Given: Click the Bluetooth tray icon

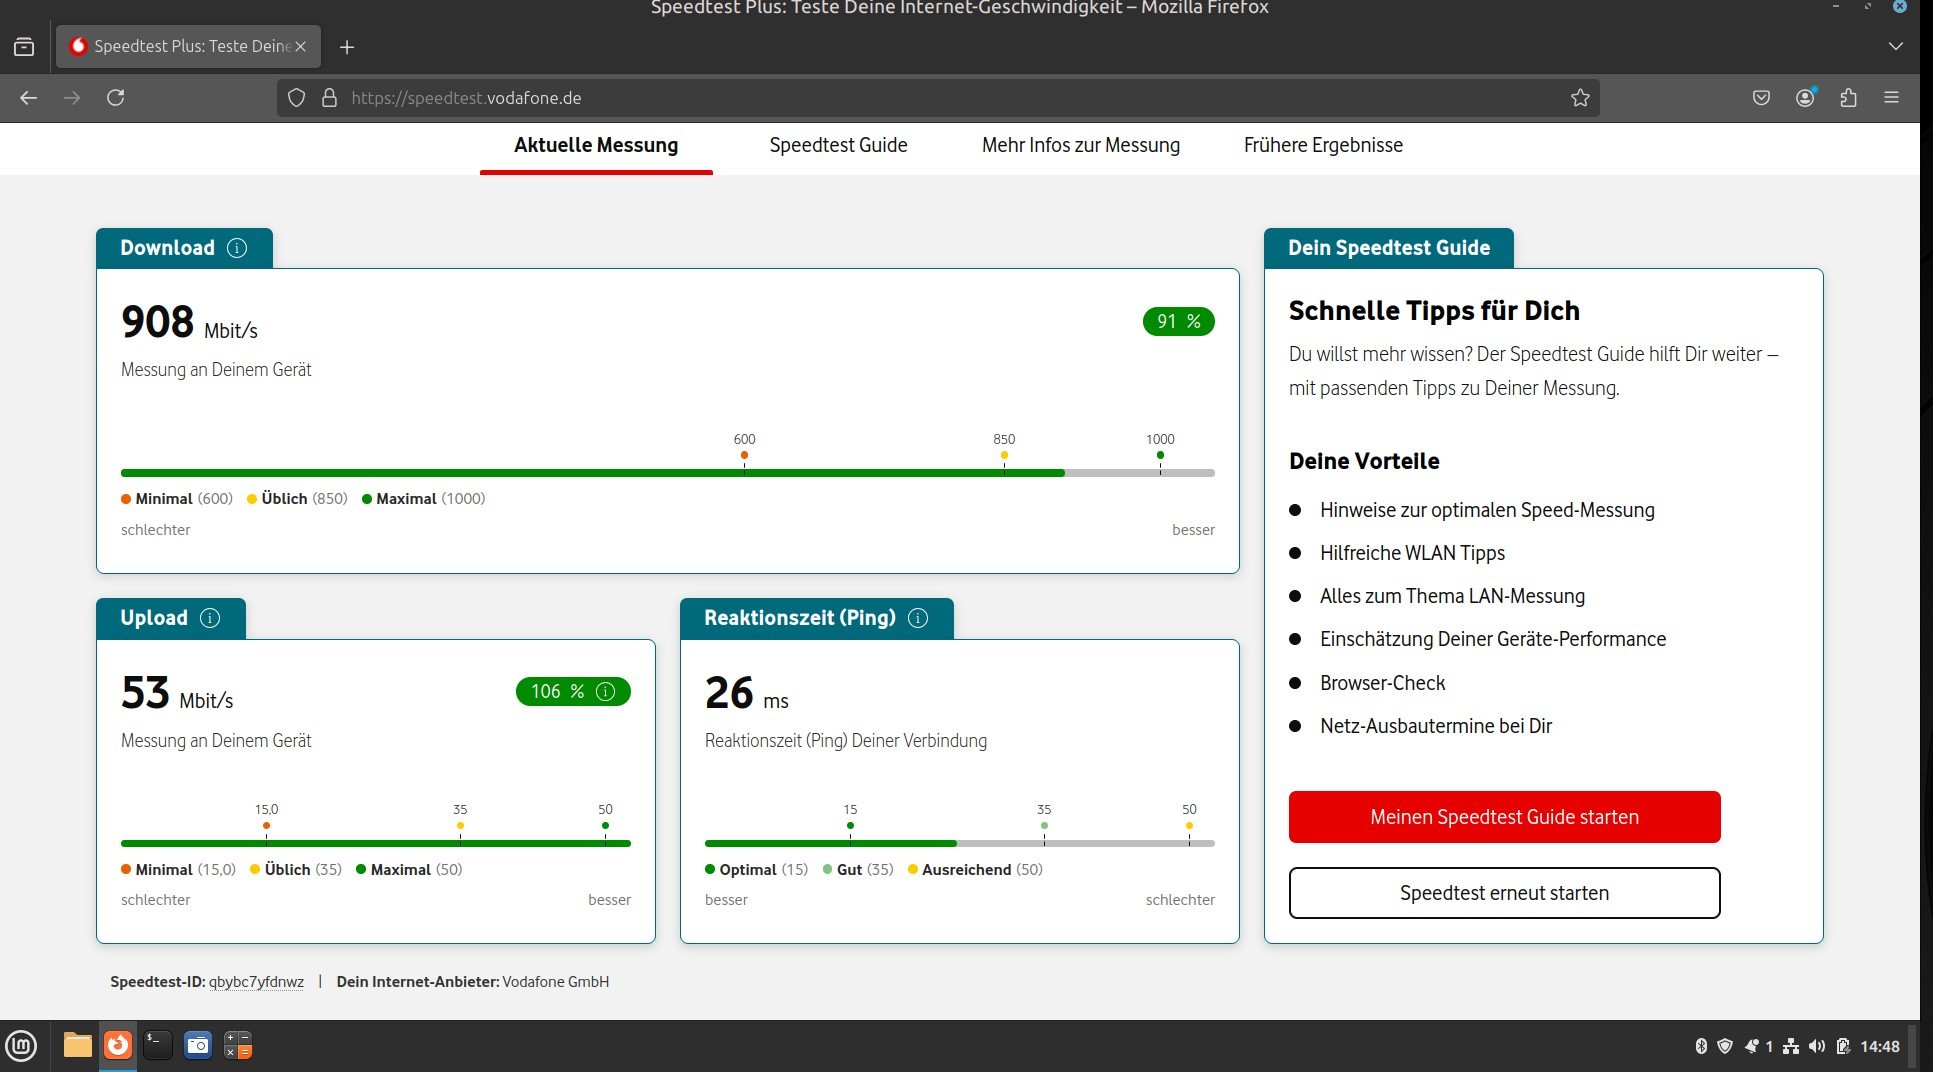Looking at the screenshot, I should coord(1701,1046).
